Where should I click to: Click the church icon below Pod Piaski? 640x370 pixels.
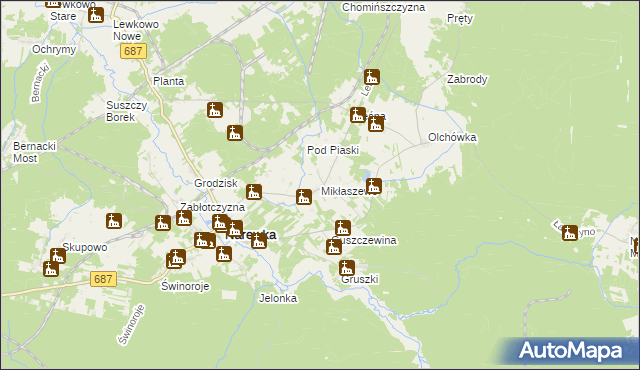pyautogui.click(x=304, y=197)
